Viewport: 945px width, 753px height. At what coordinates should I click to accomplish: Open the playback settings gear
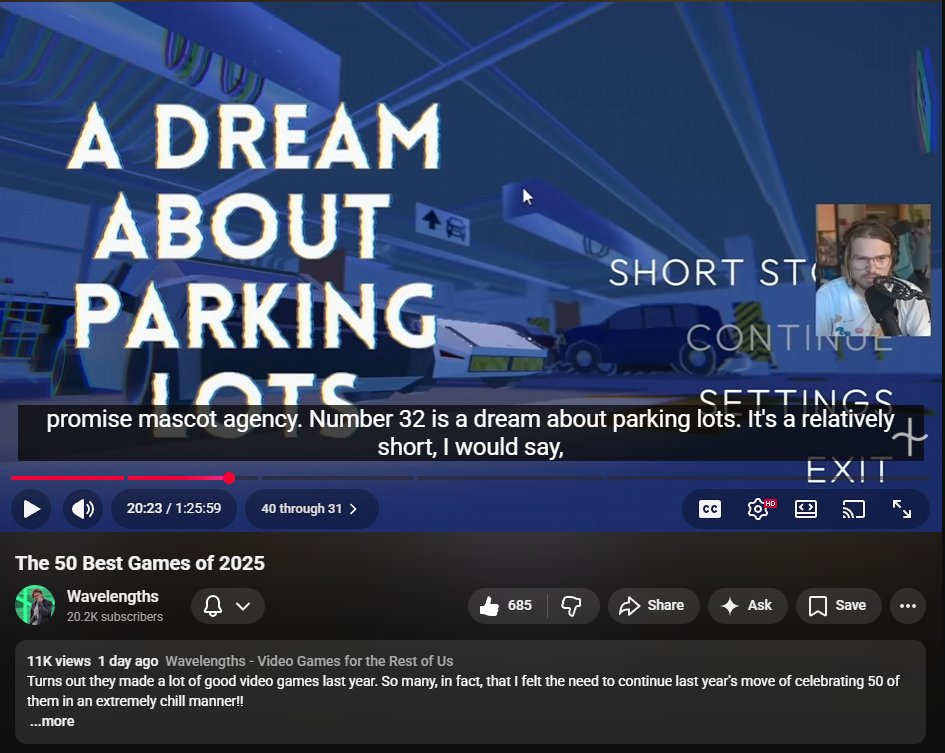coord(758,509)
